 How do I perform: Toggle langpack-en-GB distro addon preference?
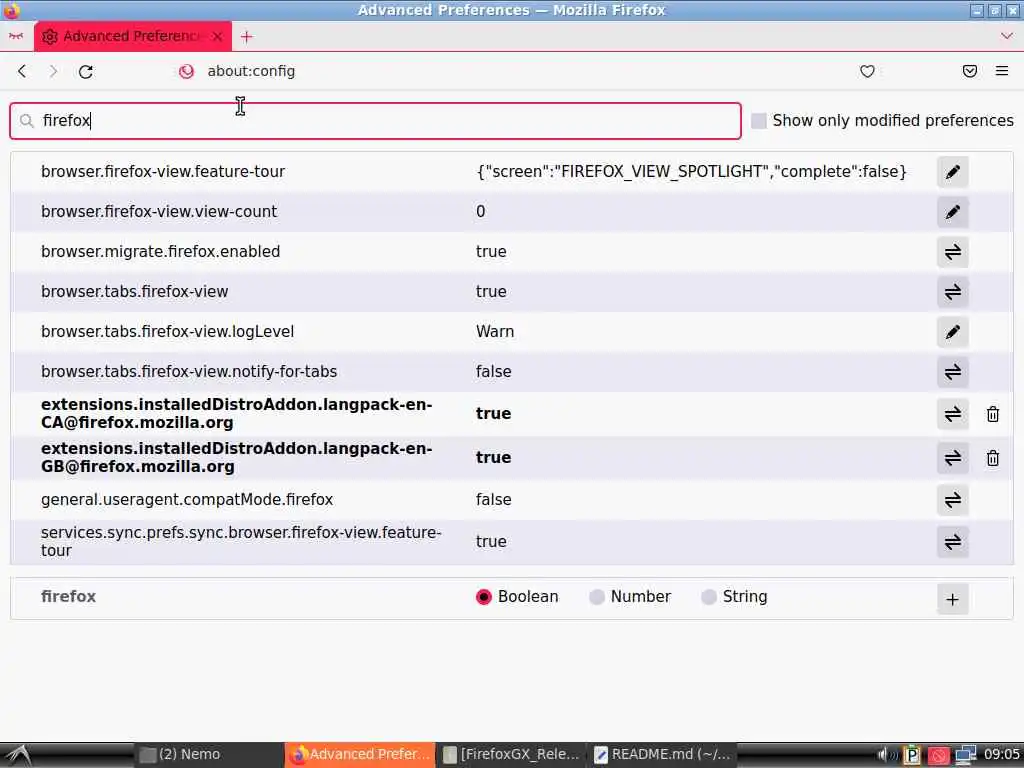[952, 458]
